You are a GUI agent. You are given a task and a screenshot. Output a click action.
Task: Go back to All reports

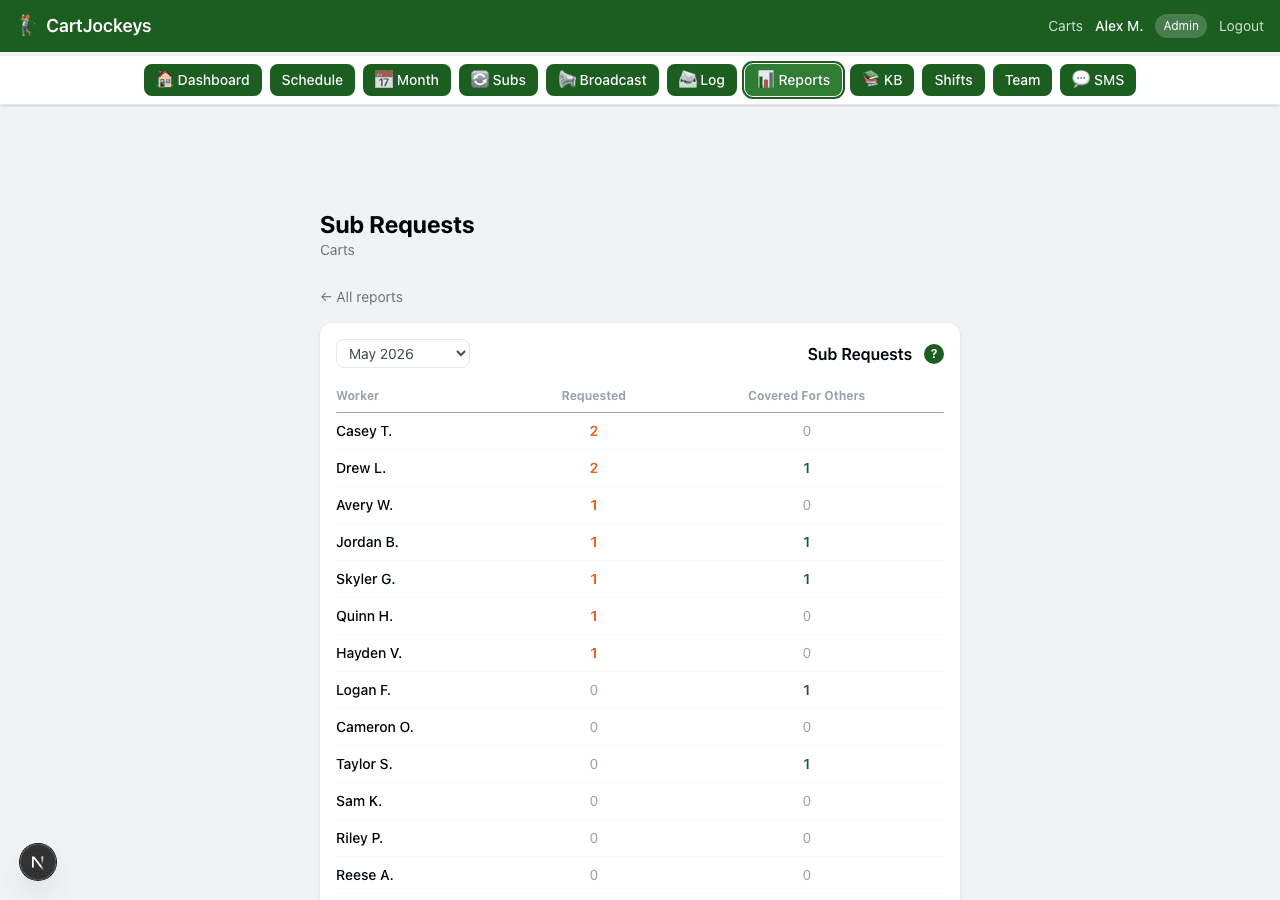click(361, 297)
